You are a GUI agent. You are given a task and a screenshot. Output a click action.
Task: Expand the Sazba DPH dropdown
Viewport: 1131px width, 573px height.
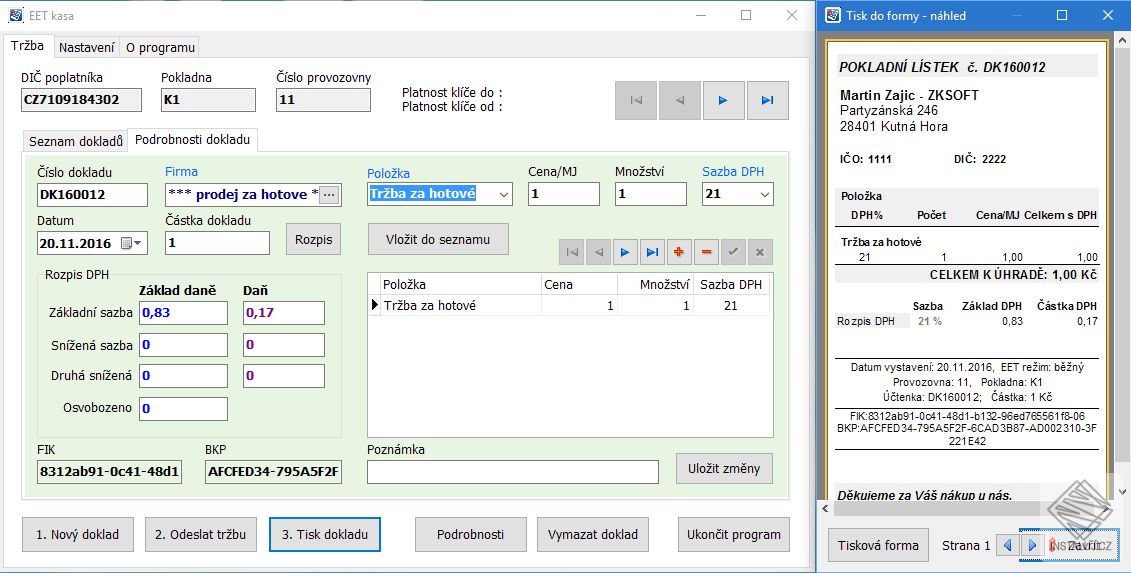point(764,194)
